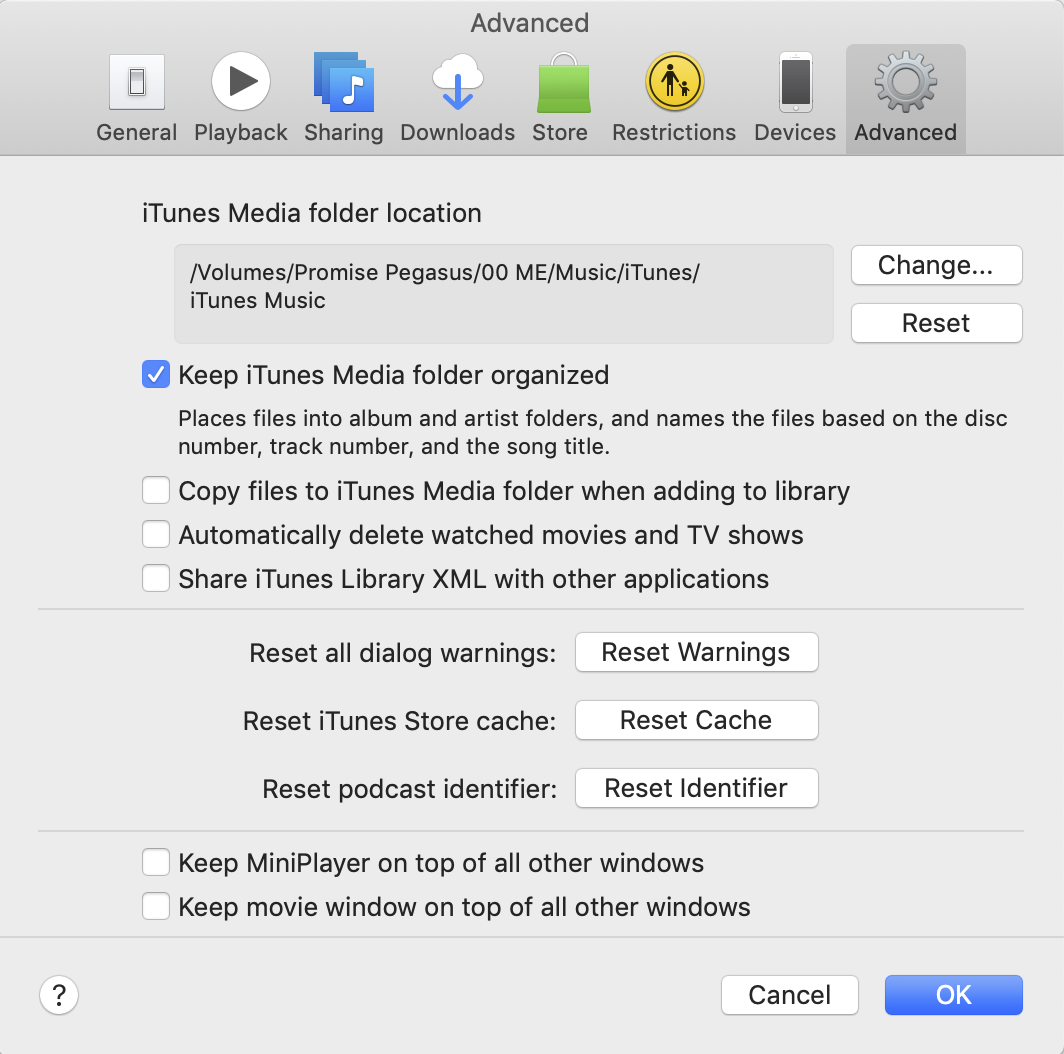This screenshot has width=1064, height=1054.
Task: Switch to the Sharing preferences pane
Action: (343, 99)
